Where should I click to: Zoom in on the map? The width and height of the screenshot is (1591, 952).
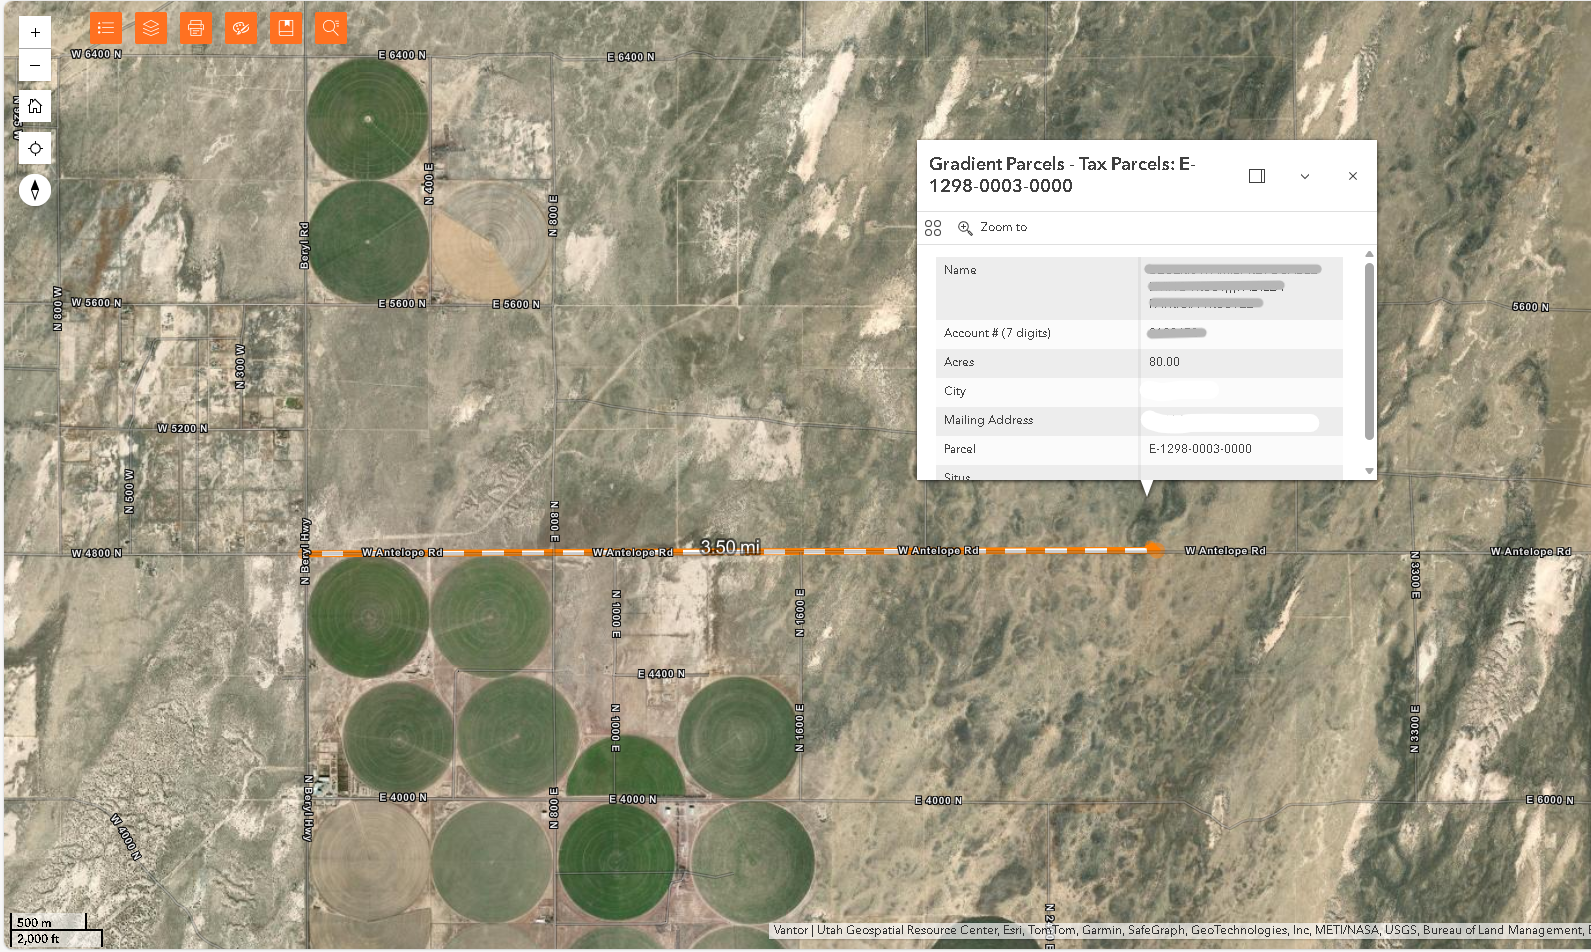35,33
